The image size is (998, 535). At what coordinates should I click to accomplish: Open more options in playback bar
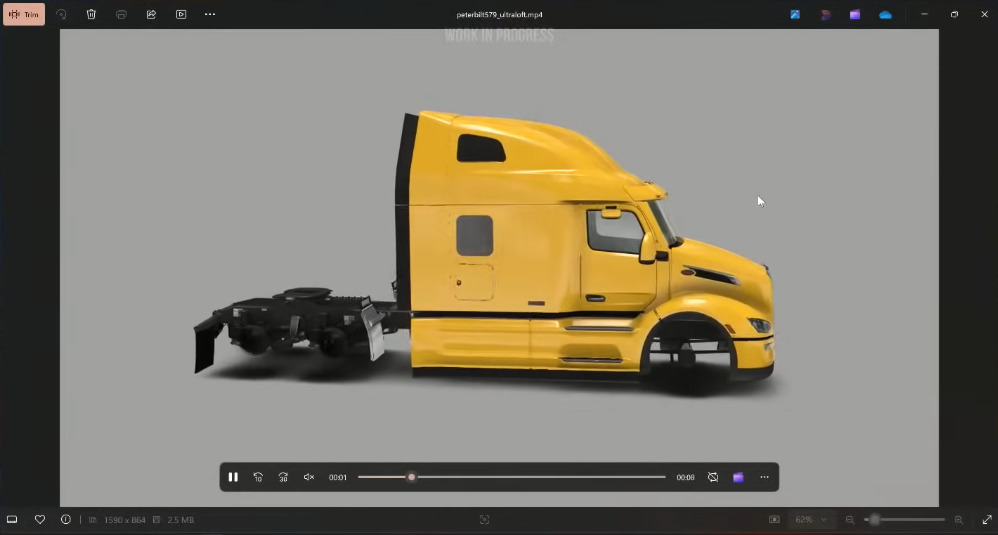(764, 477)
